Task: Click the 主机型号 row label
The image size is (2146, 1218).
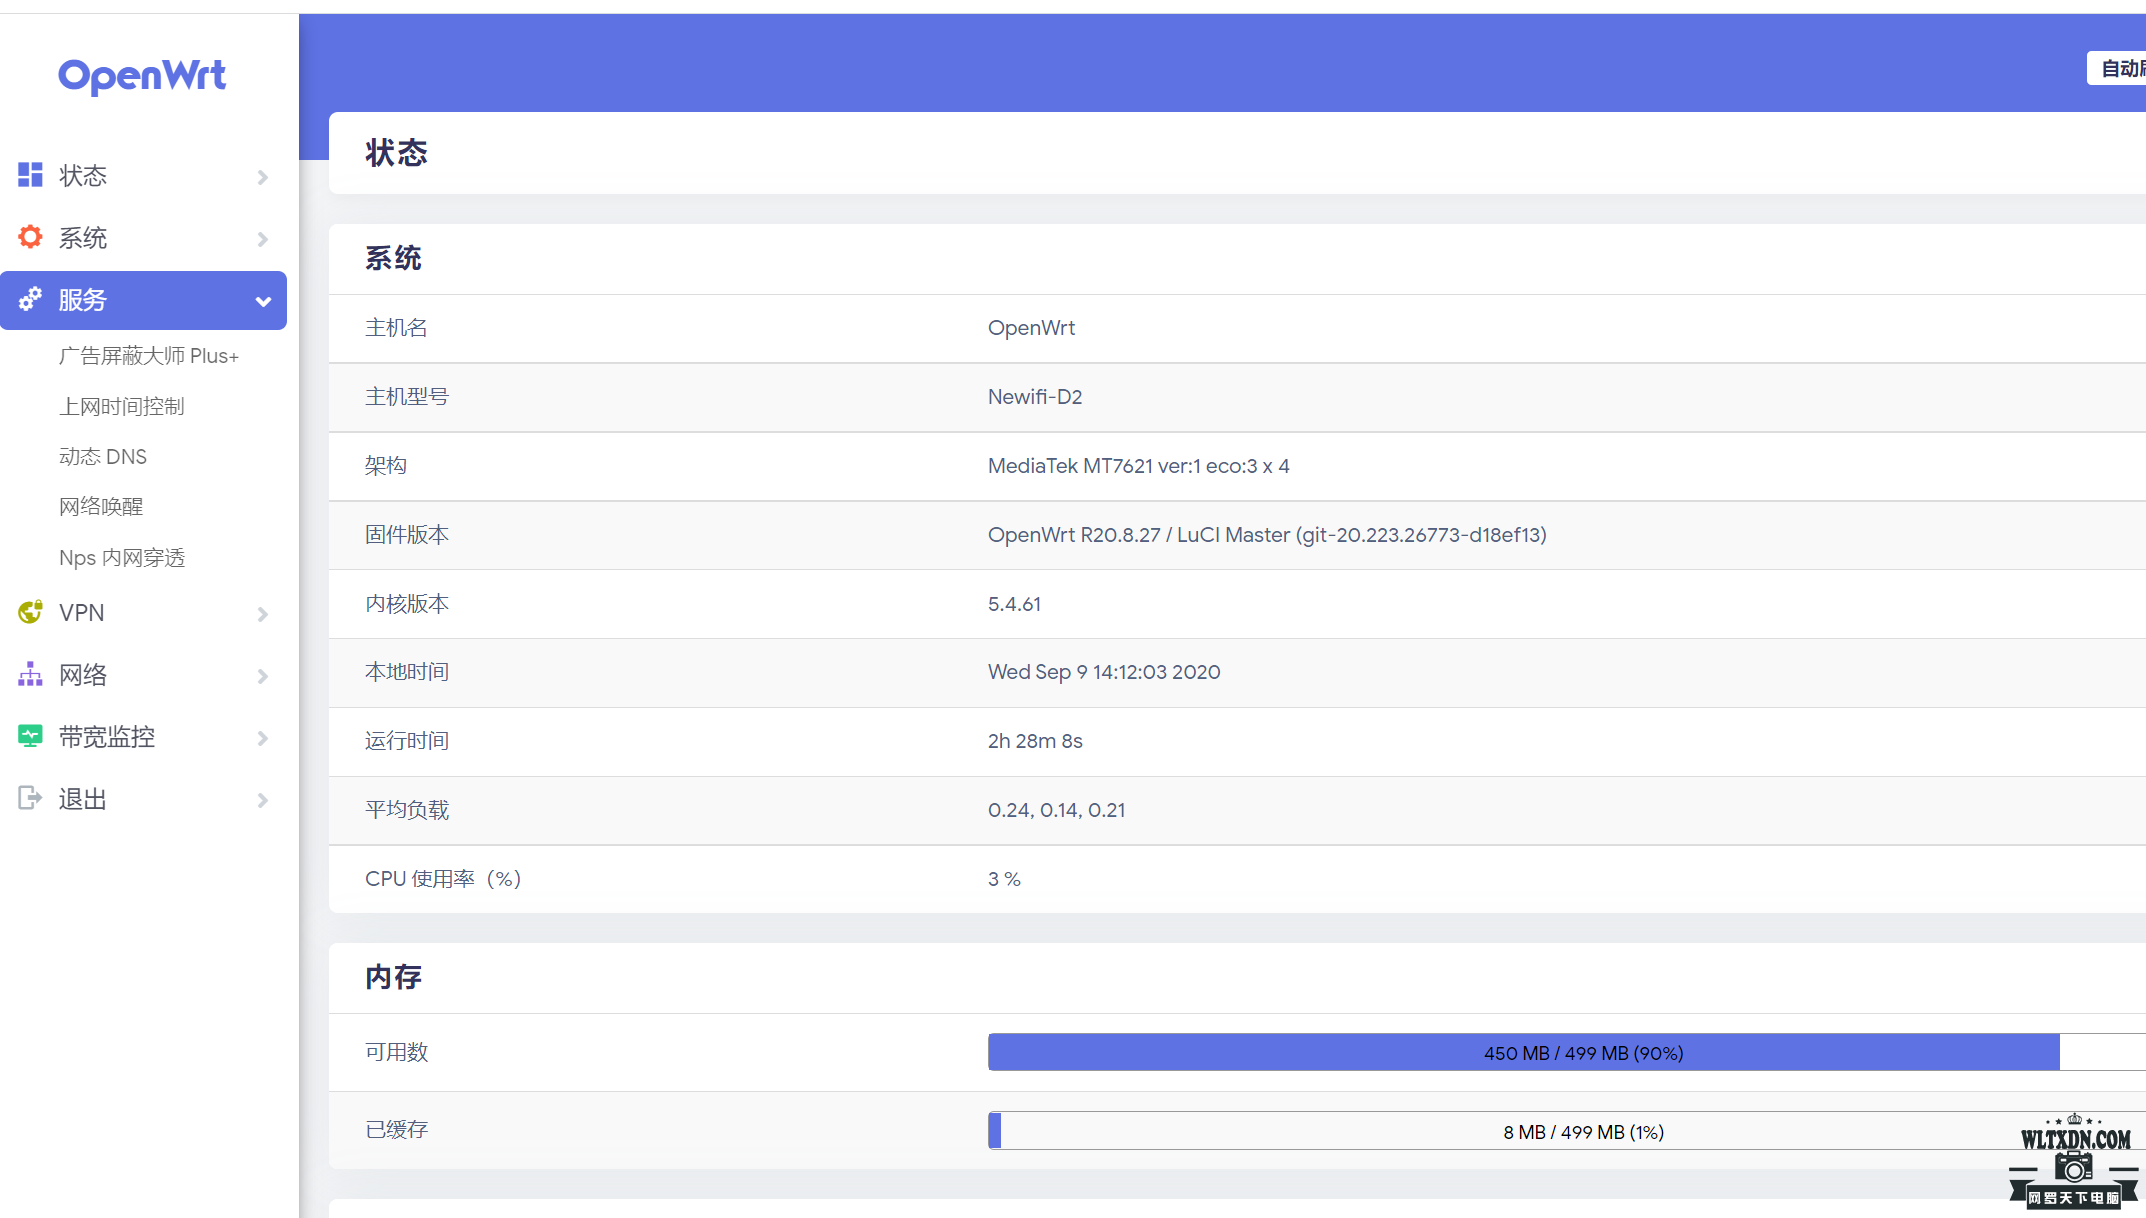Action: point(407,397)
